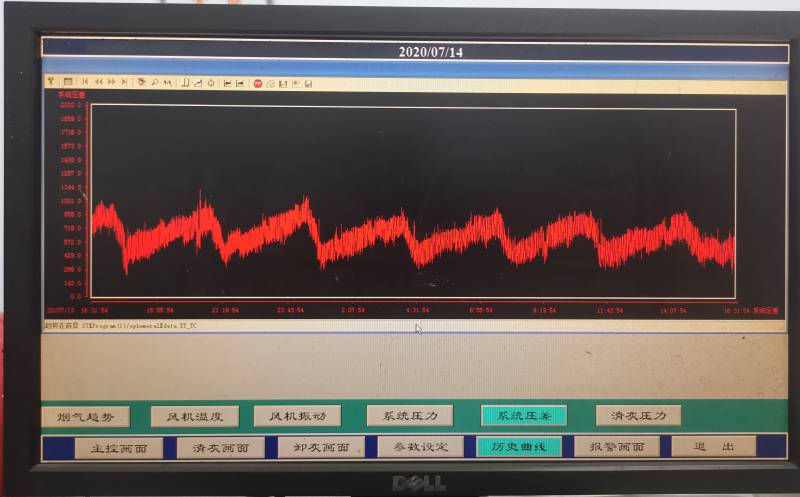Show the 风机振动 history curve

(x=297, y=416)
